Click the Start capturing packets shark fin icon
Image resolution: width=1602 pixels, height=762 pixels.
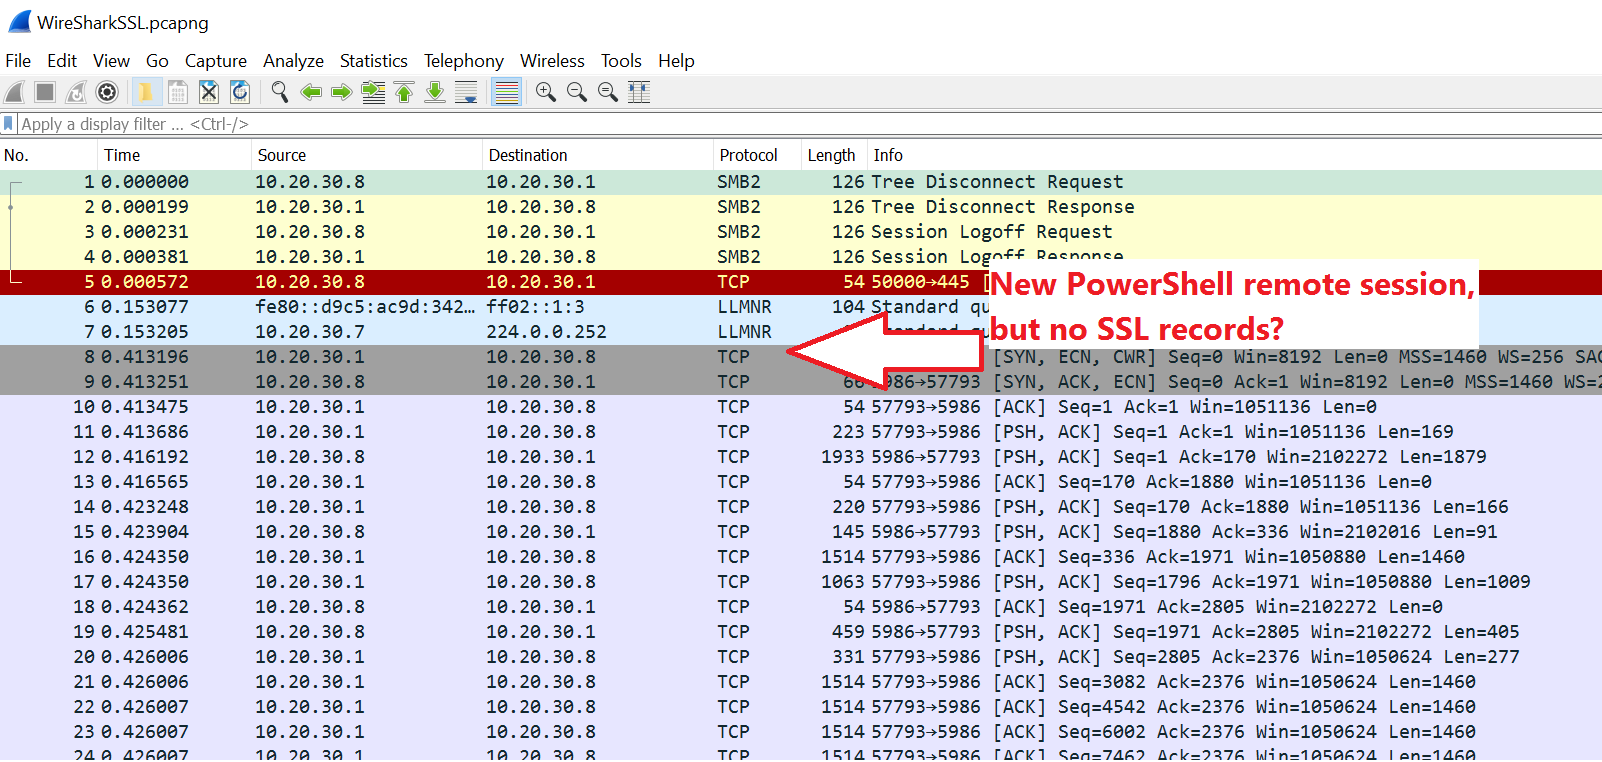coord(14,93)
